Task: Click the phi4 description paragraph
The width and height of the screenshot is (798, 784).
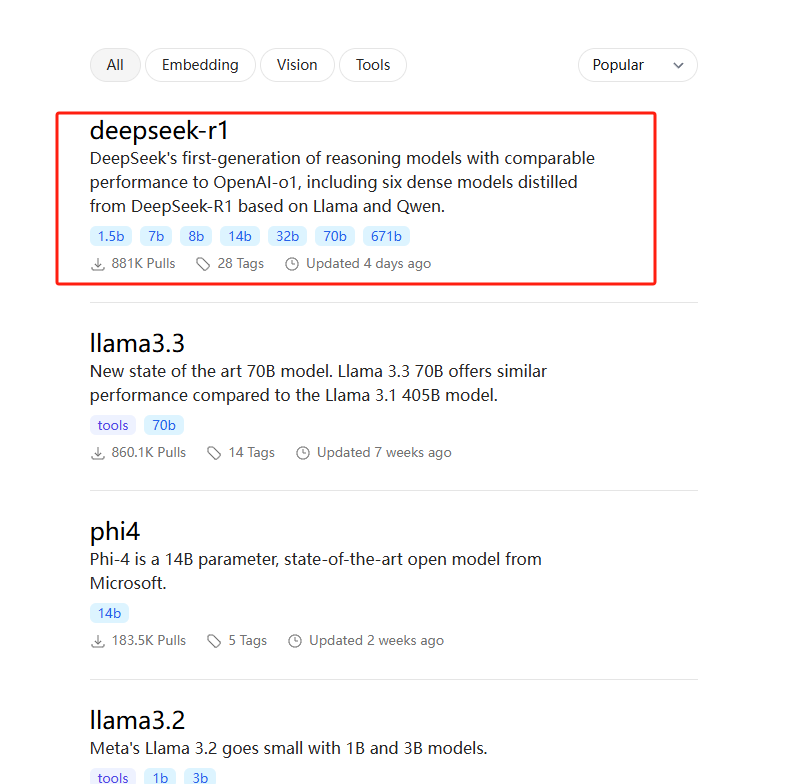Action: pos(316,571)
